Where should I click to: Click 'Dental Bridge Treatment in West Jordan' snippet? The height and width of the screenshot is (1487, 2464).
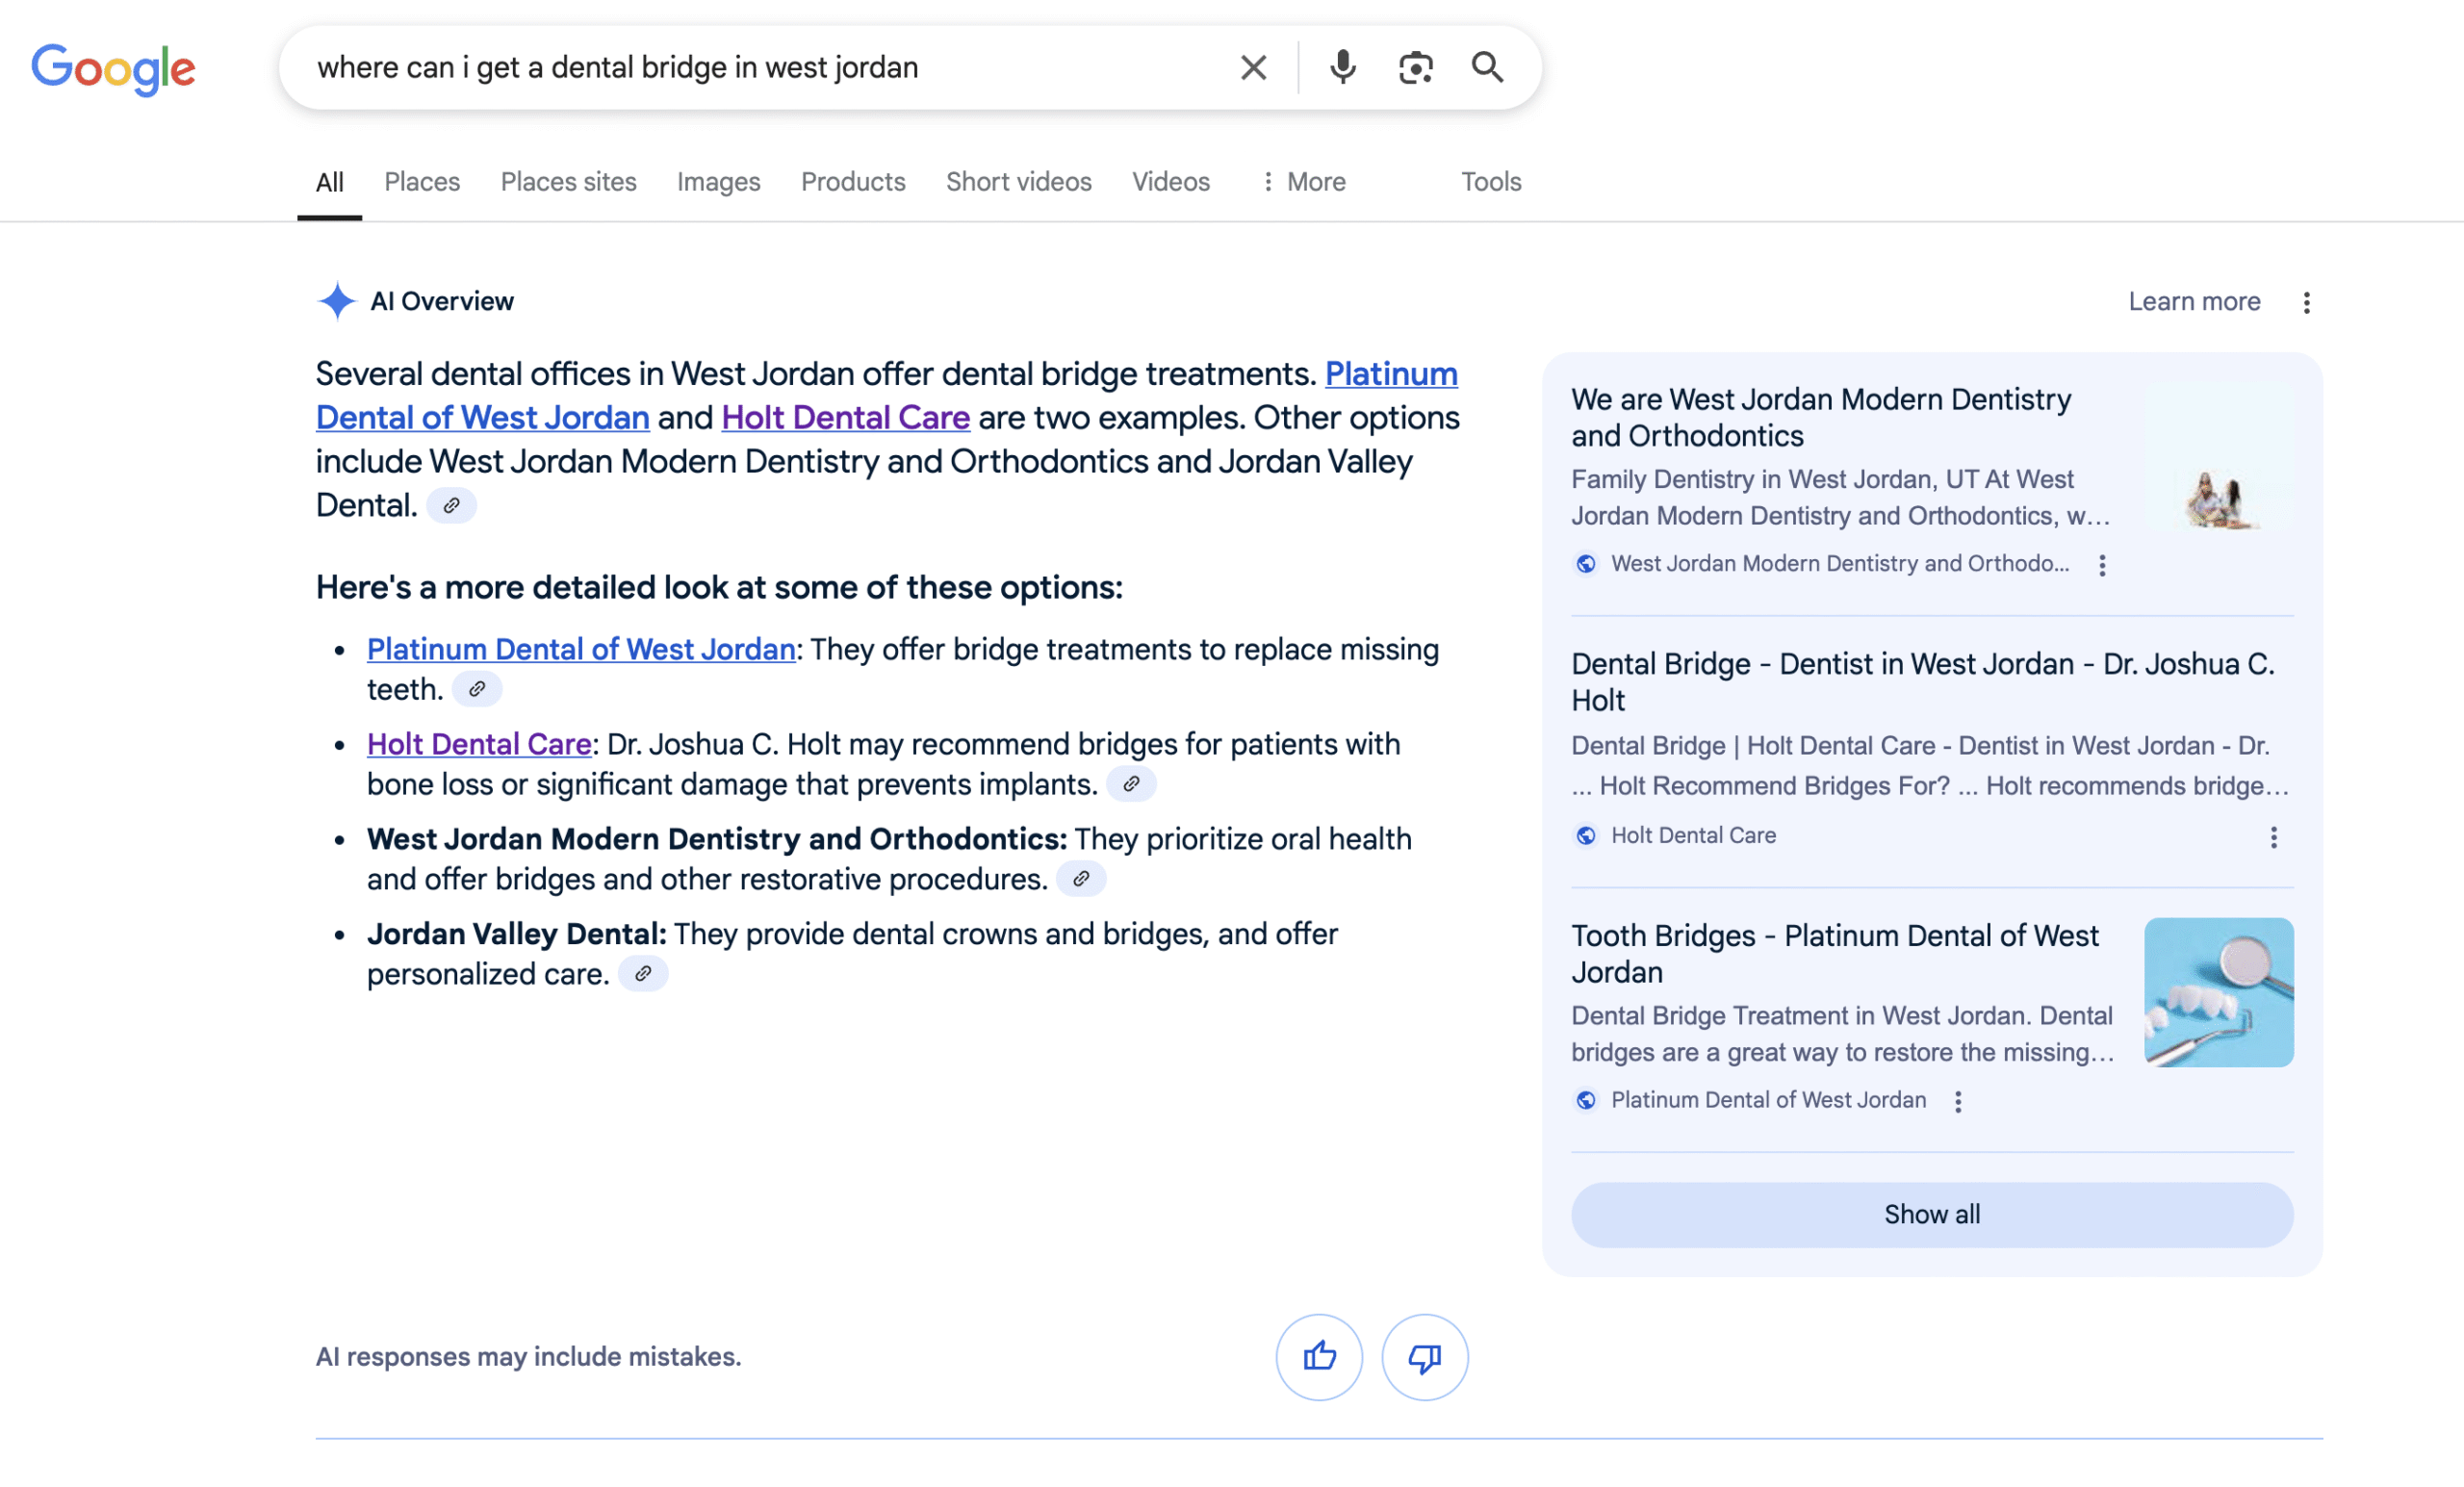[1842, 1035]
